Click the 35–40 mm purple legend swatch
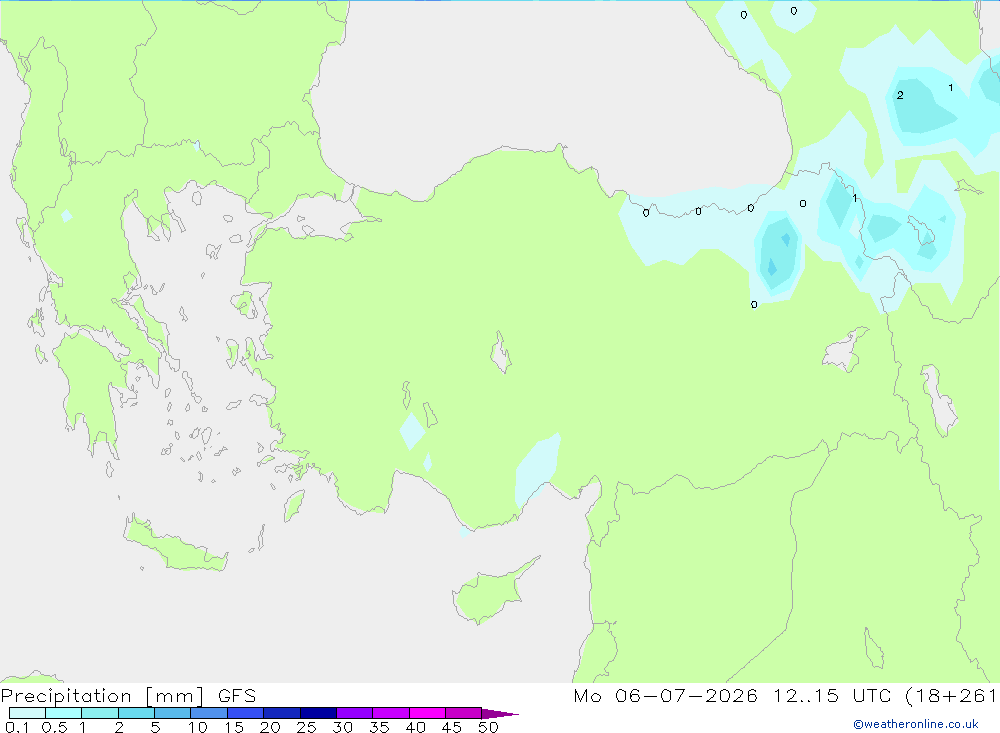This screenshot has width=1000, height=733. pyautogui.click(x=390, y=713)
